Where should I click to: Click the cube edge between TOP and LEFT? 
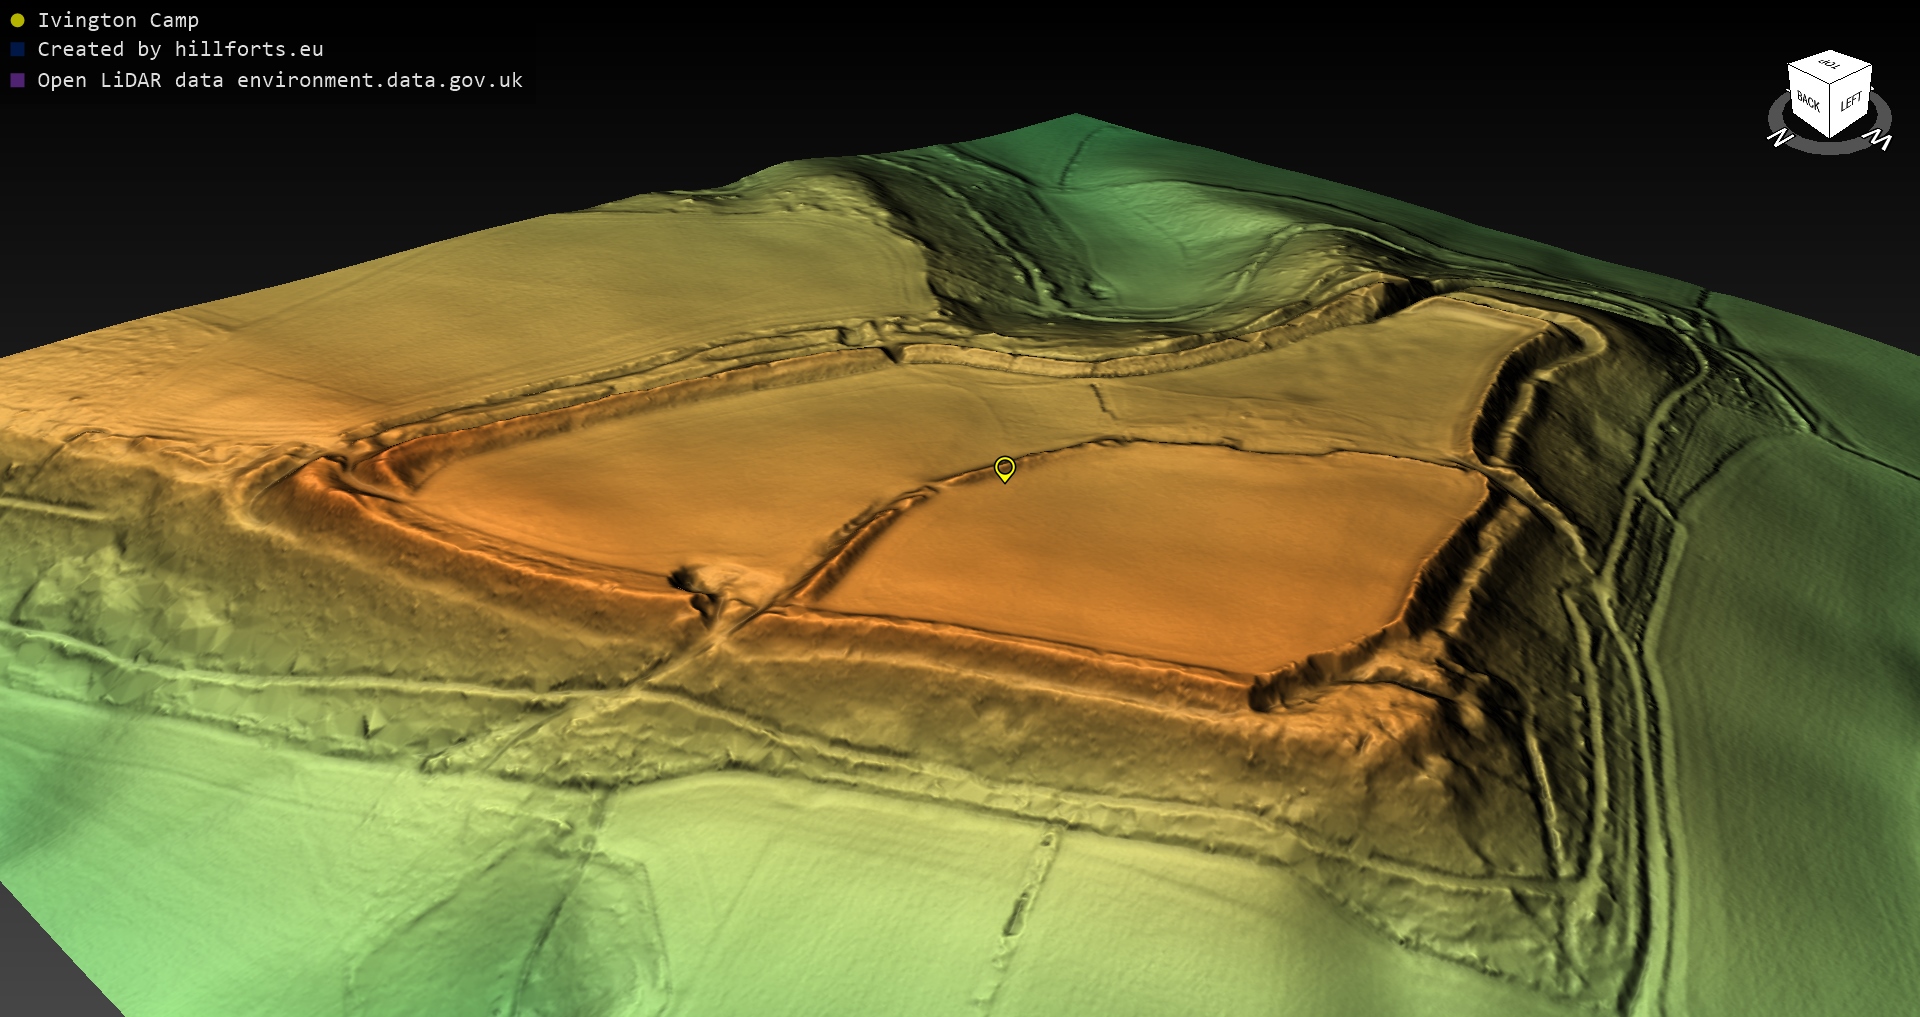(x=1852, y=76)
